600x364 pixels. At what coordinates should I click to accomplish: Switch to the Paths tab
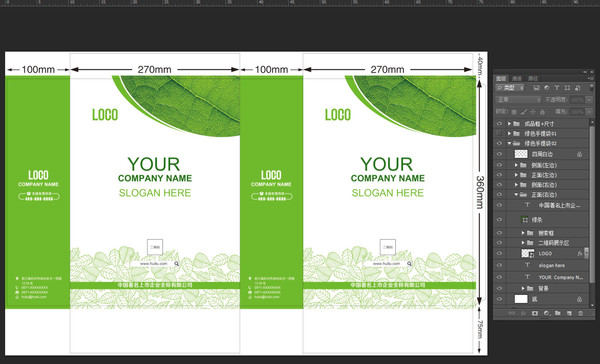533,78
